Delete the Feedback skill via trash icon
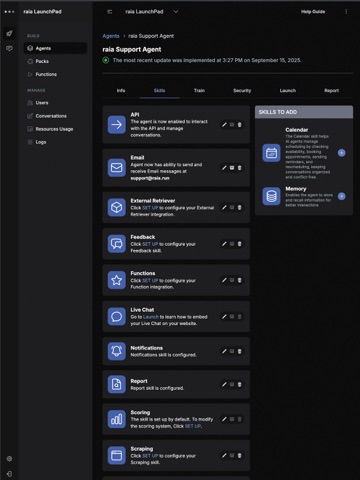The image size is (360, 480). pyautogui.click(x=239, y=244)
